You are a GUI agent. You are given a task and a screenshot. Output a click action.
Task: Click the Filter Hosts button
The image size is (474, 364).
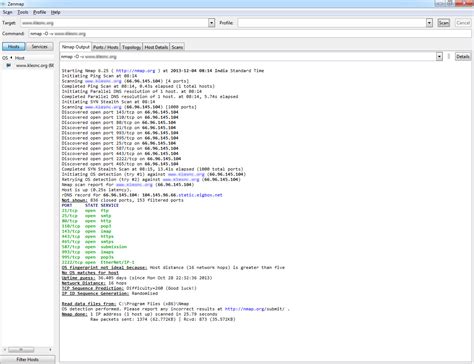tap(28, 360)
